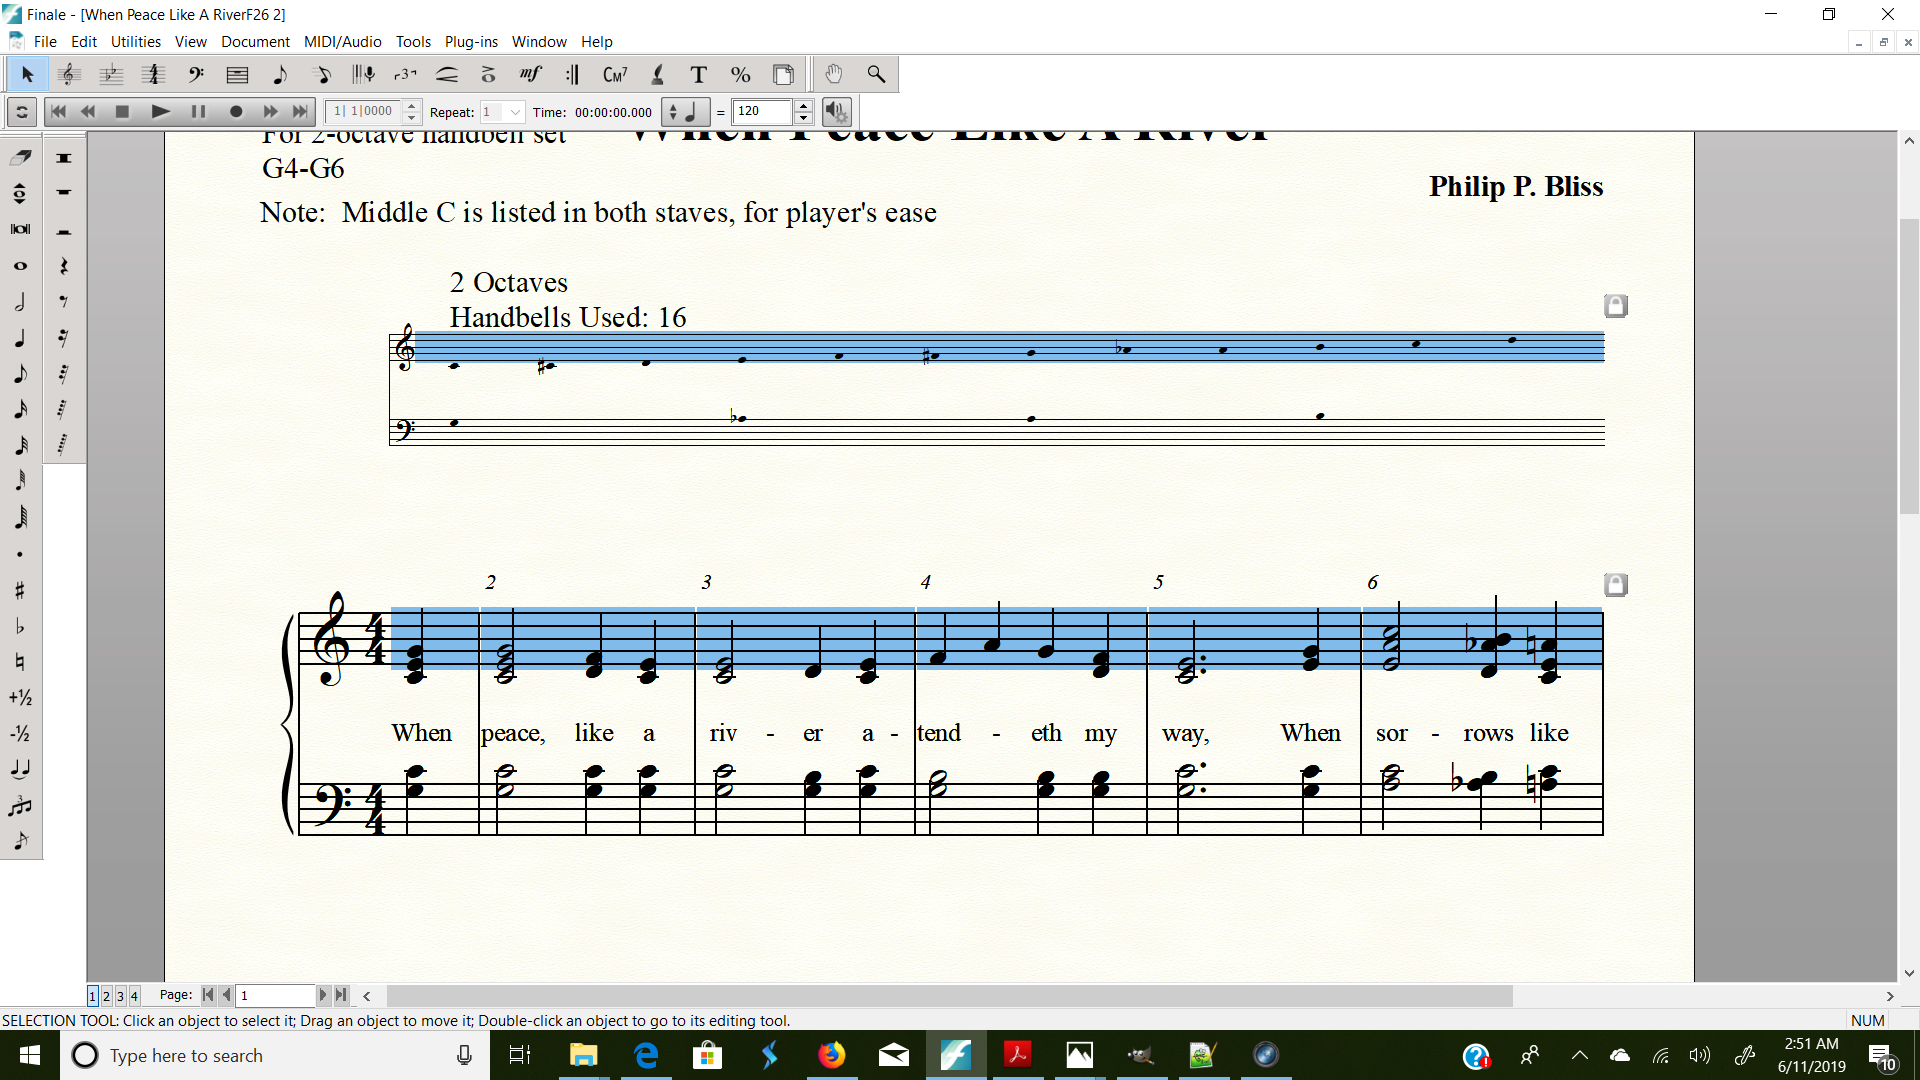Select the Time Signature tool
Screen dimensions: 1920x1080
153,75
